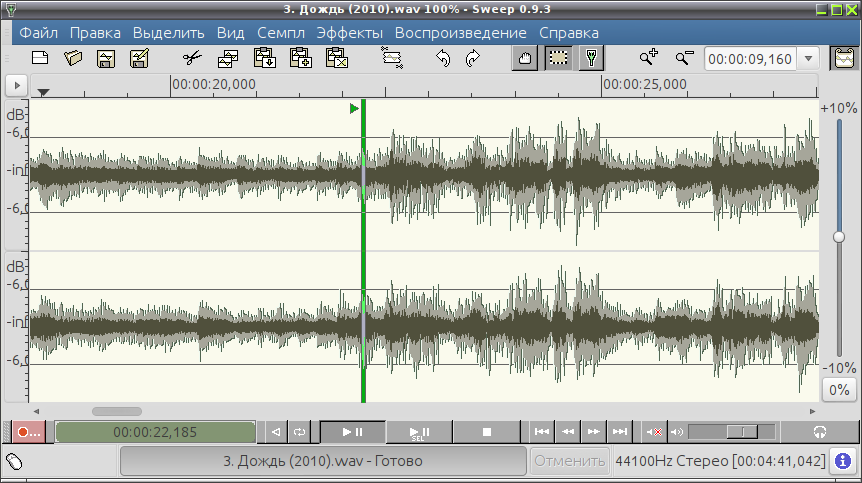862x483 pixels.
Task: Toggle reverse playback
Action: coord(276,432)
